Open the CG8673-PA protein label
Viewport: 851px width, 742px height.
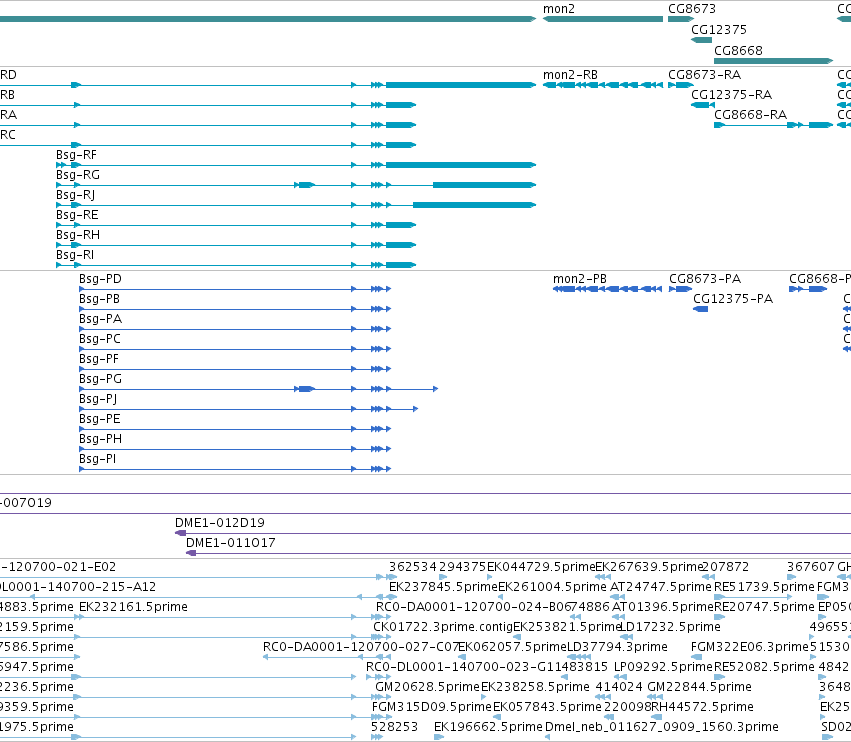click(704, 279)
